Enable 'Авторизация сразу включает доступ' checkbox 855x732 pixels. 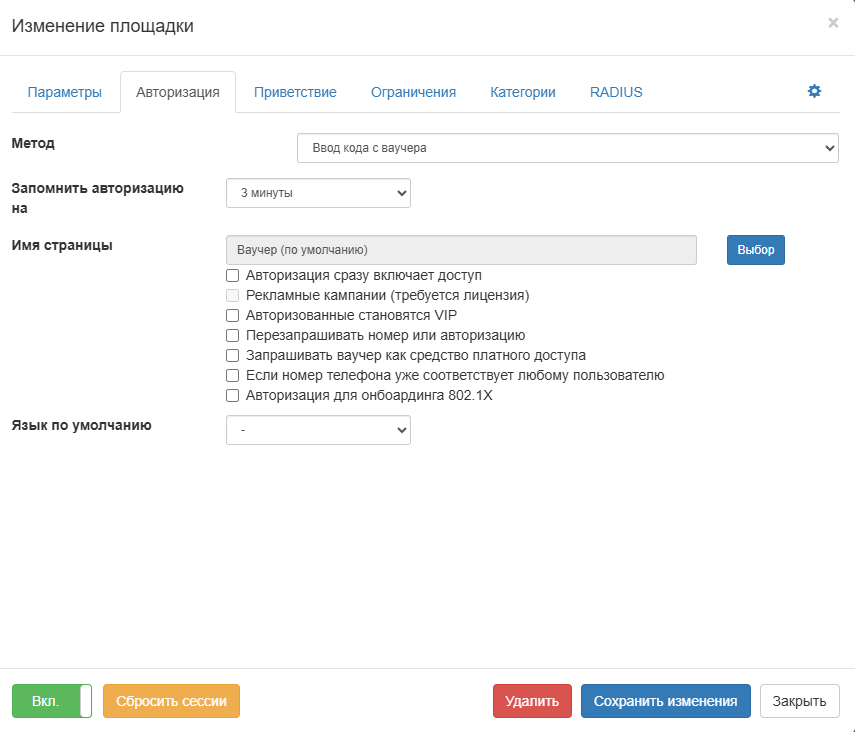[233, 275]
